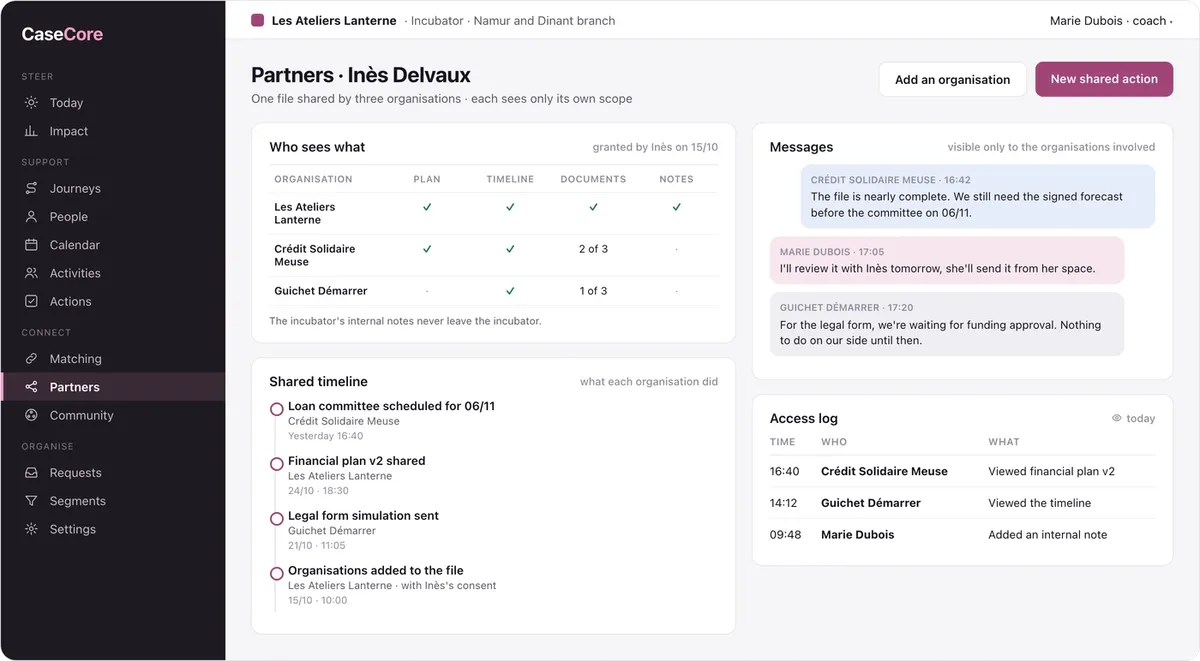Image resolution: width=1200 pixels, height=661 pixels.
Task: Click the Organisations added timeline marker
Action: (277, 574)
